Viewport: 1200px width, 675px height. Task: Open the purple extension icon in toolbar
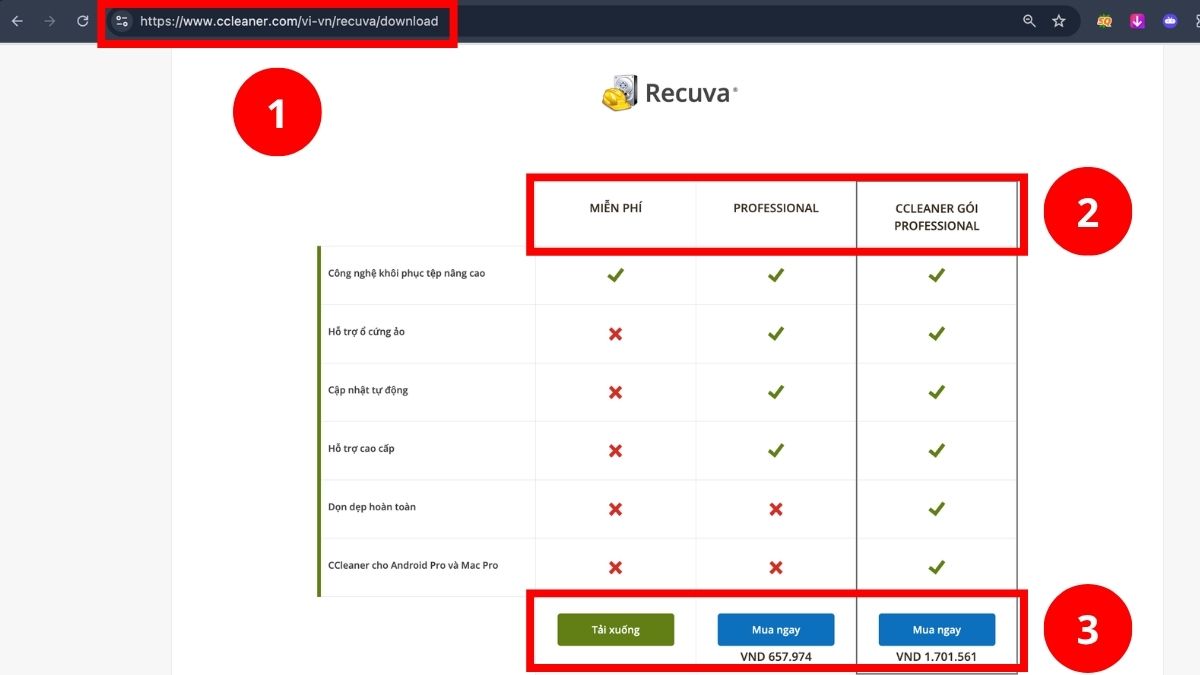point(1170,21)
